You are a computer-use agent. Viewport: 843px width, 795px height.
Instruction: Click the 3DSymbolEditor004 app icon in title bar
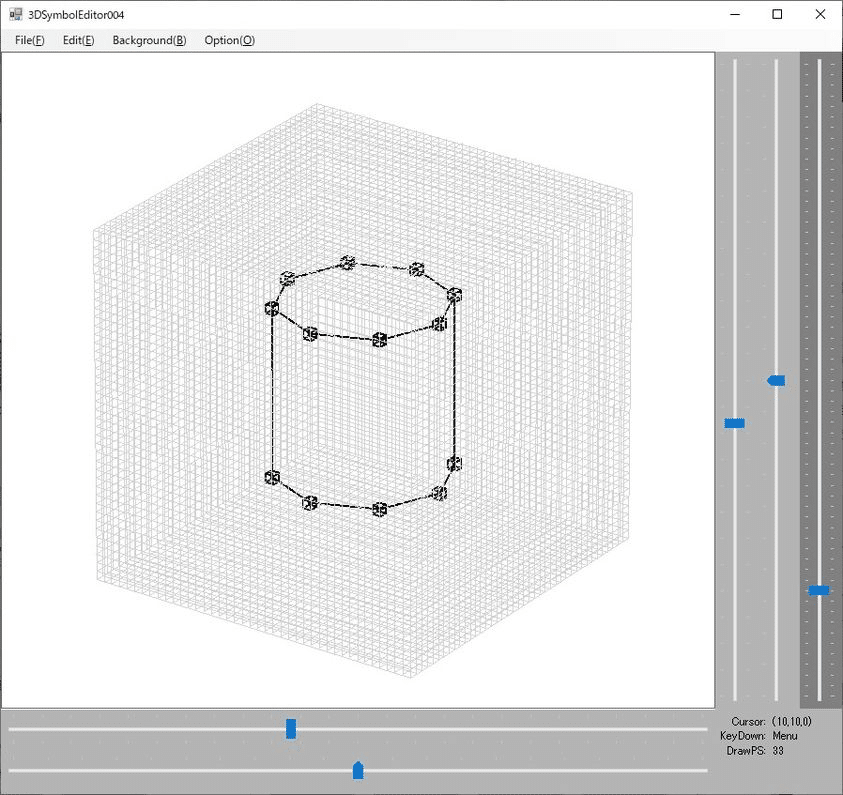(16, 15)
